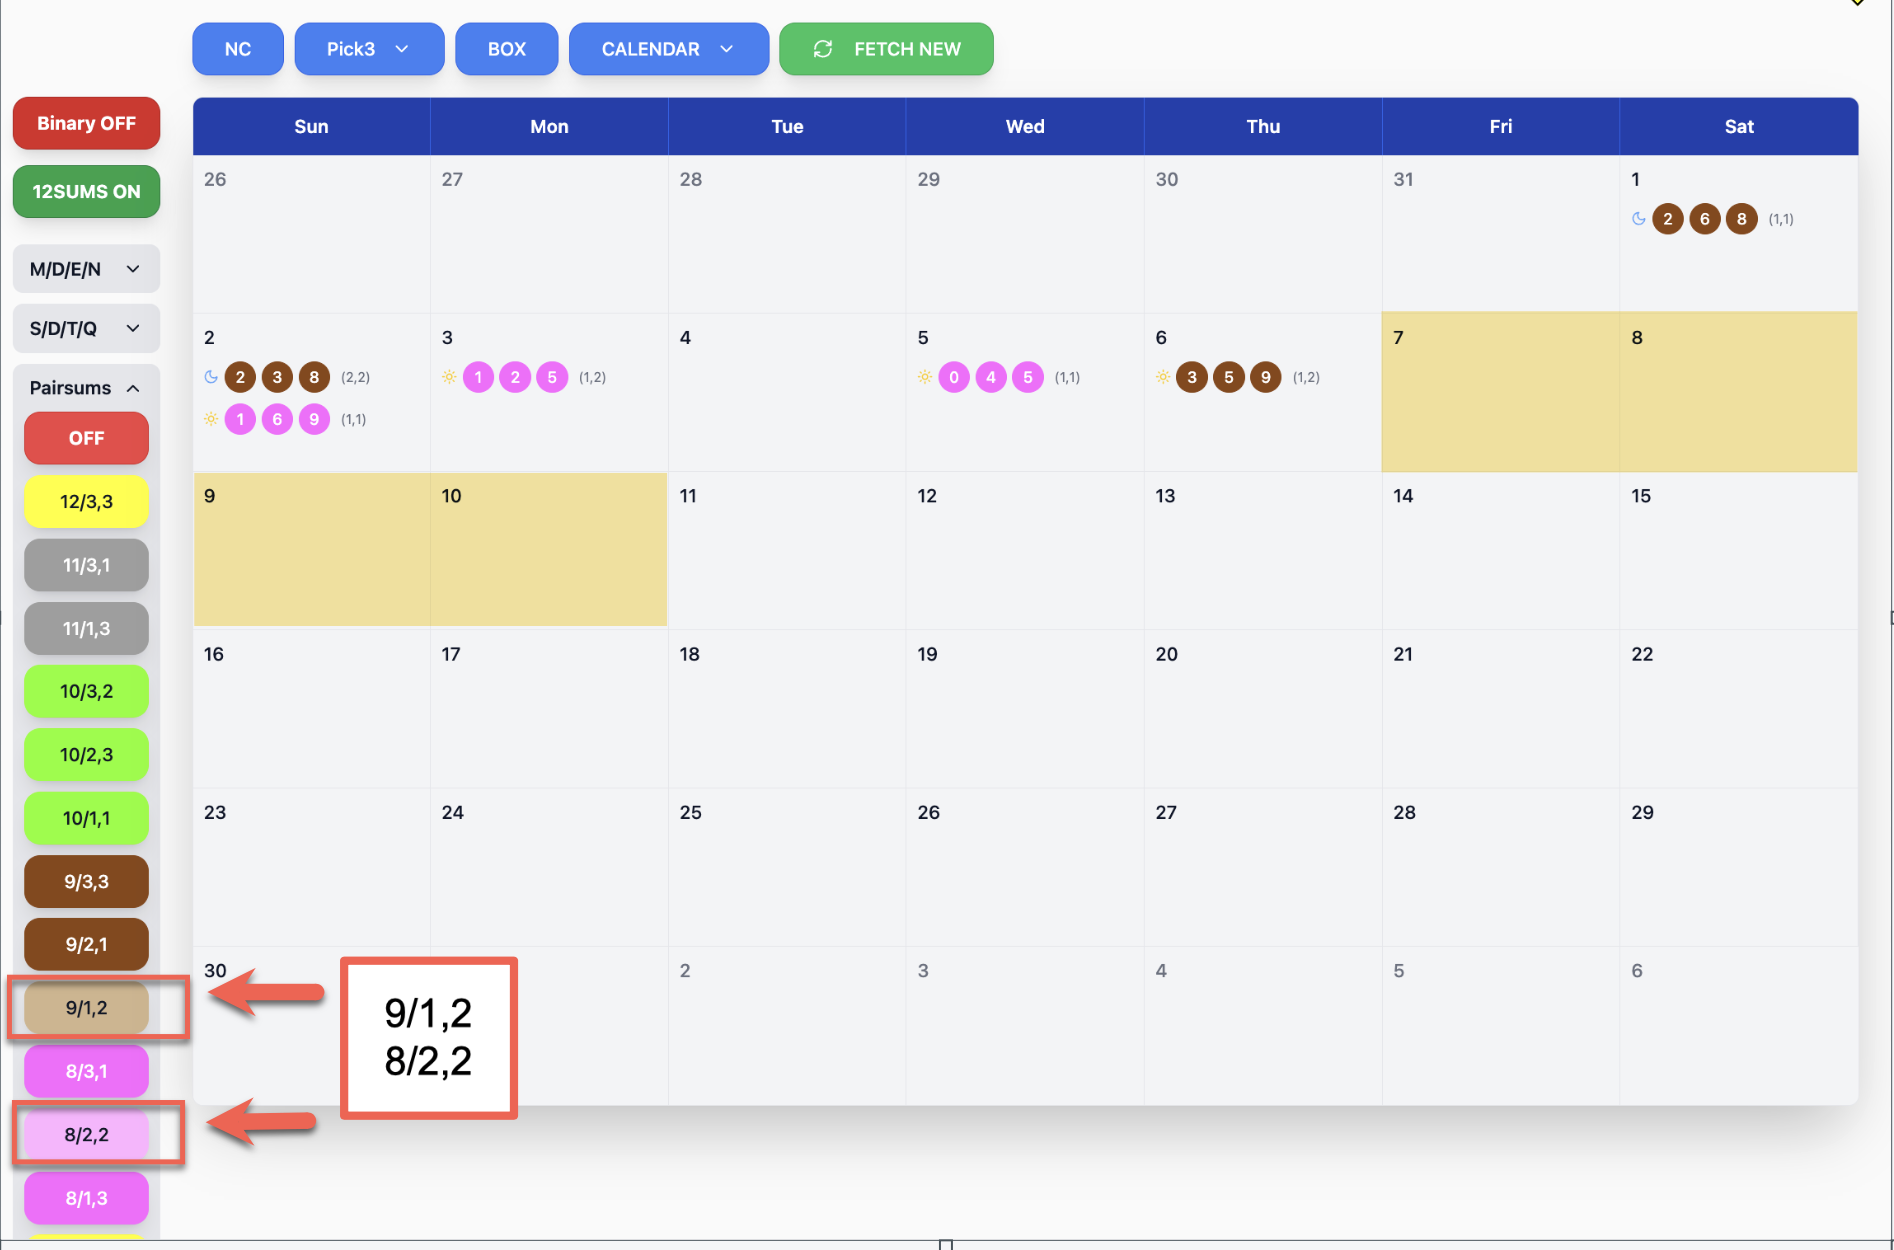The width and height of the screenshot is (1894, 1250).
Task: Click the moon icon on Sunday 2
Action: coord(211,377)
